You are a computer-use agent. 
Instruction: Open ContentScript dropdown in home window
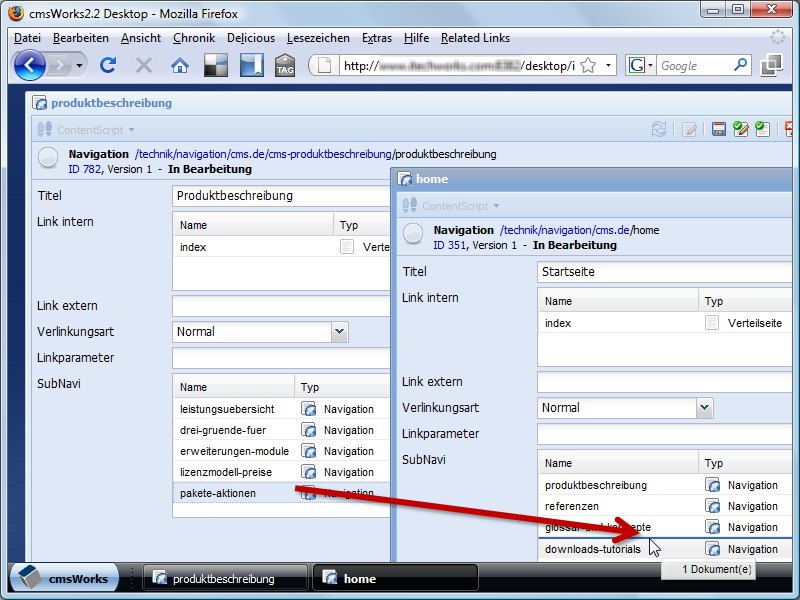(x=451, y=206)
